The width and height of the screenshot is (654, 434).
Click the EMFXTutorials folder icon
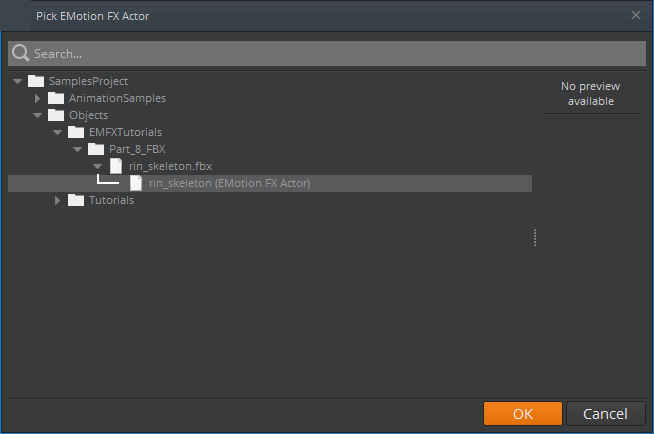click(x=76, y=132)
